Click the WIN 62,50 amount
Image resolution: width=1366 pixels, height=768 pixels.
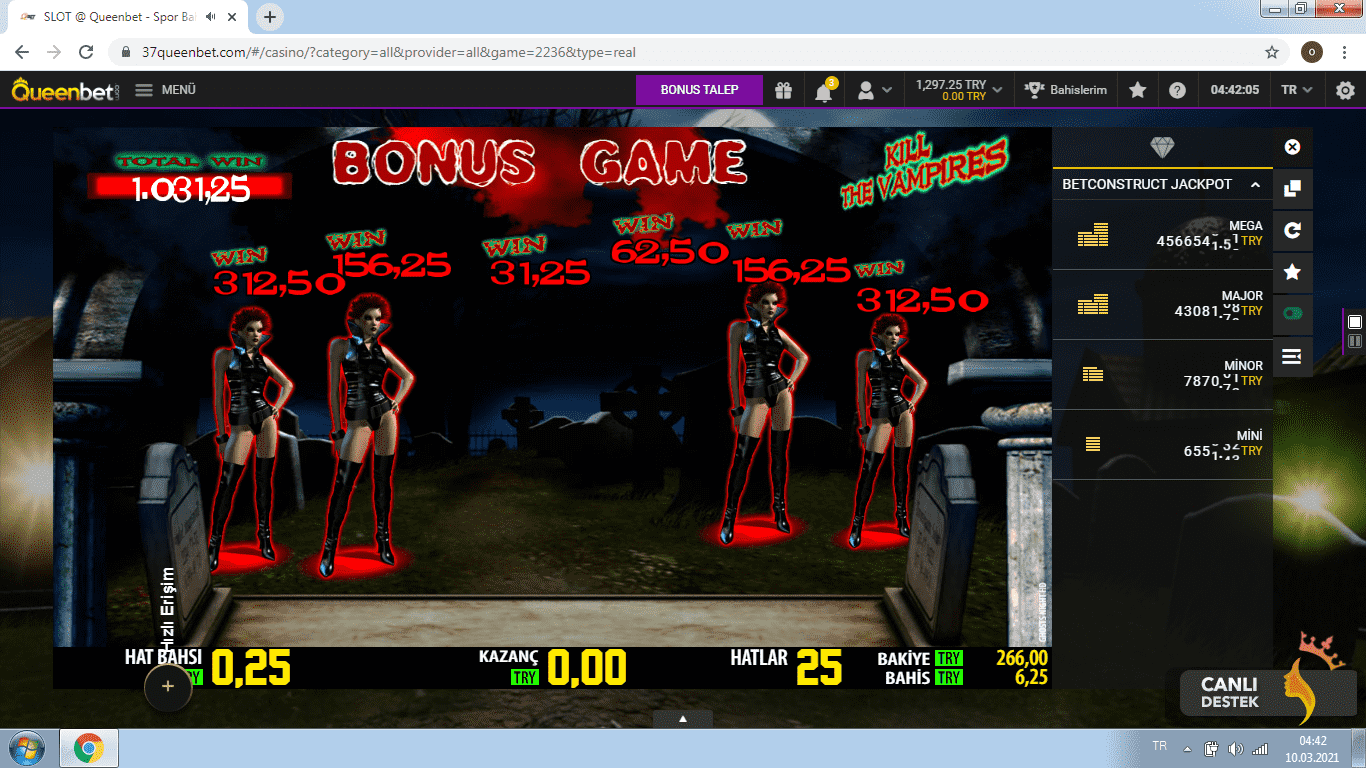pos(669,251)
